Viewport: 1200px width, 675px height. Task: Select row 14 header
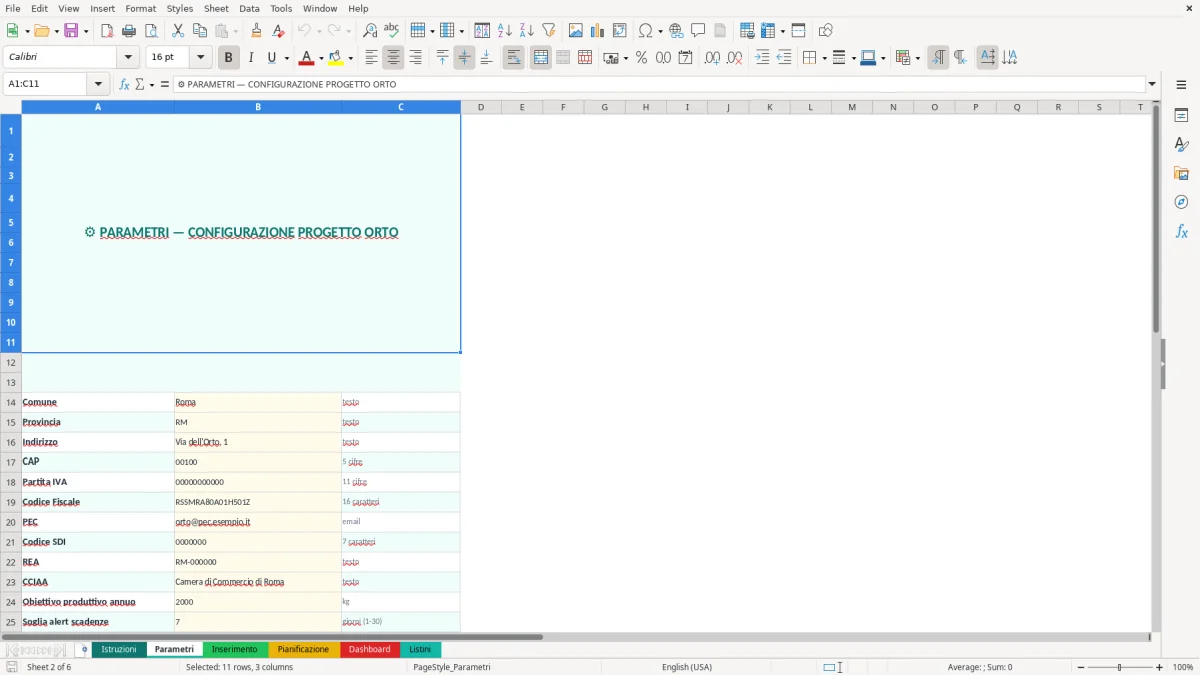[x=11, y=402]
